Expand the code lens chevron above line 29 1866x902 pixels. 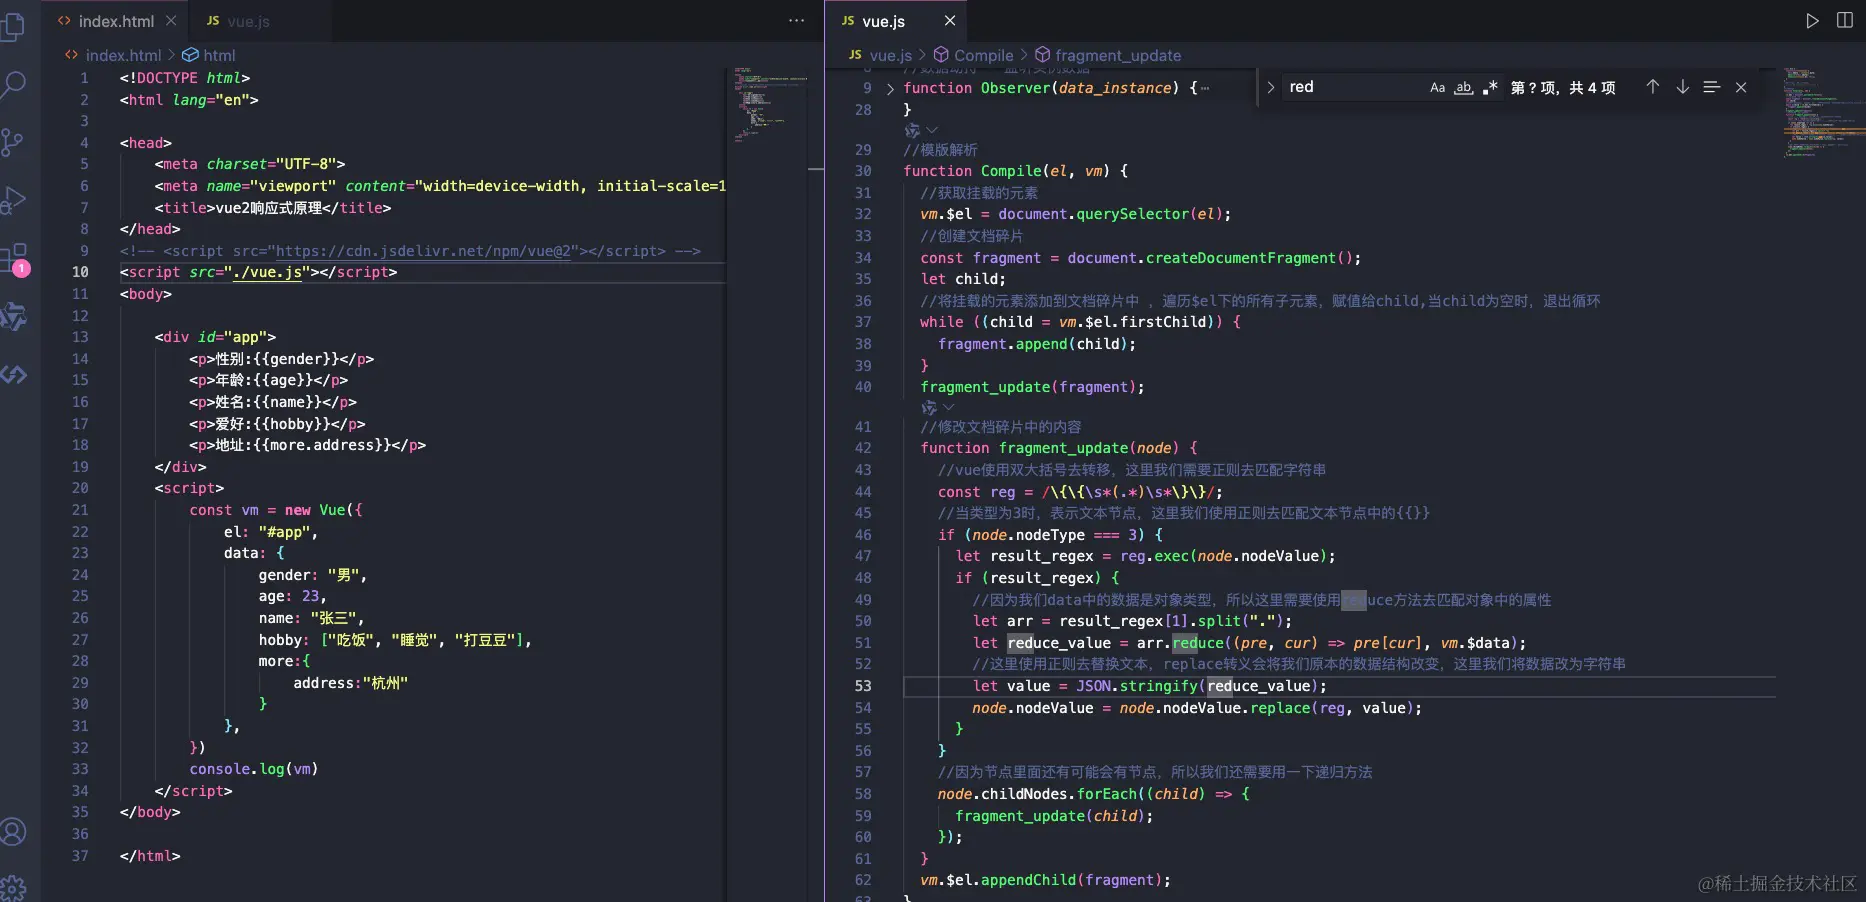tap(932, 130)
